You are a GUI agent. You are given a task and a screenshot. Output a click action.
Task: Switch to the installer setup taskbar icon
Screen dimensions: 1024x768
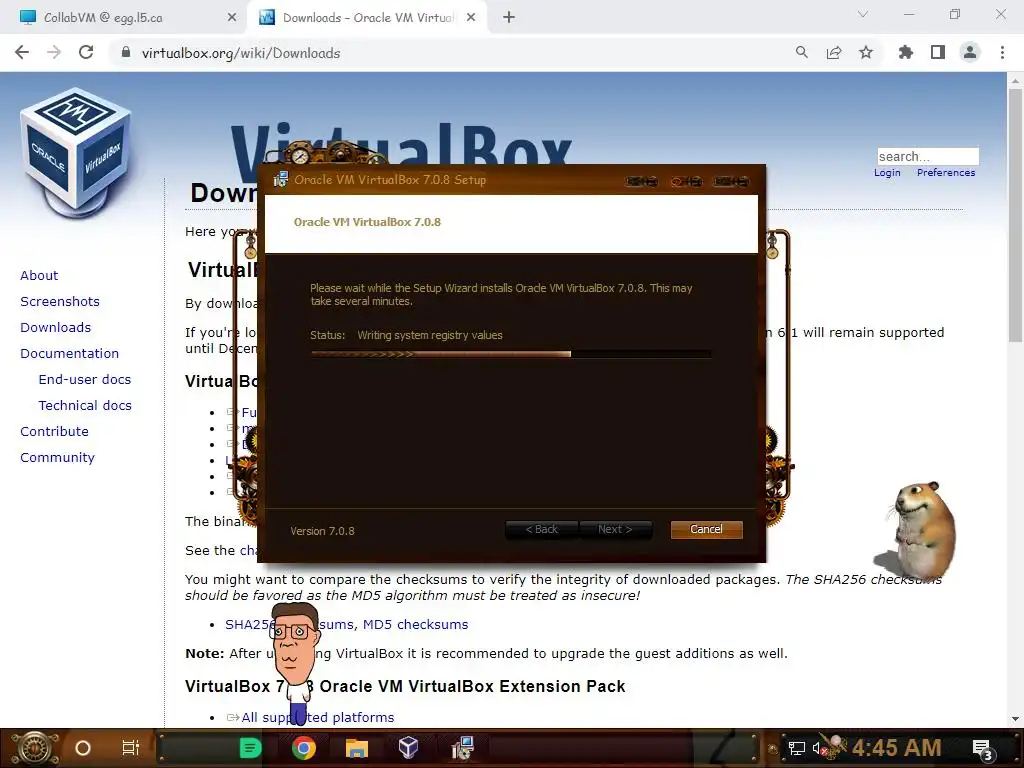point(462,748)
